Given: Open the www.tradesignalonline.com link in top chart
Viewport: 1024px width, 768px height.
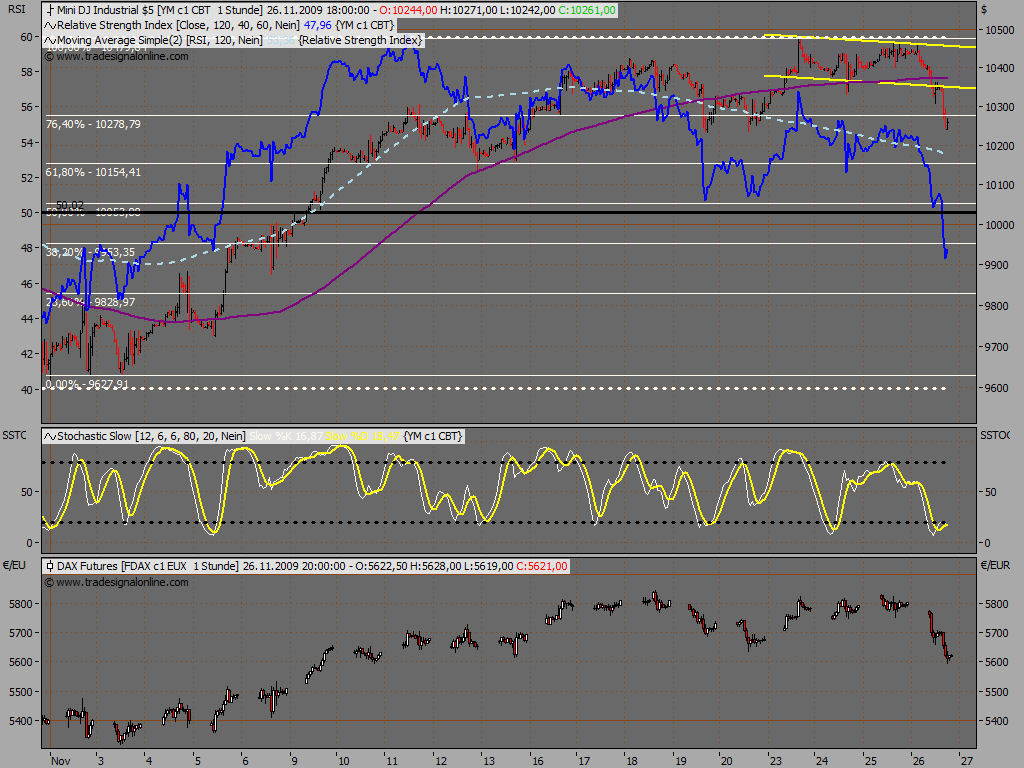Looking at the screenshot, I should coord(117,56).
